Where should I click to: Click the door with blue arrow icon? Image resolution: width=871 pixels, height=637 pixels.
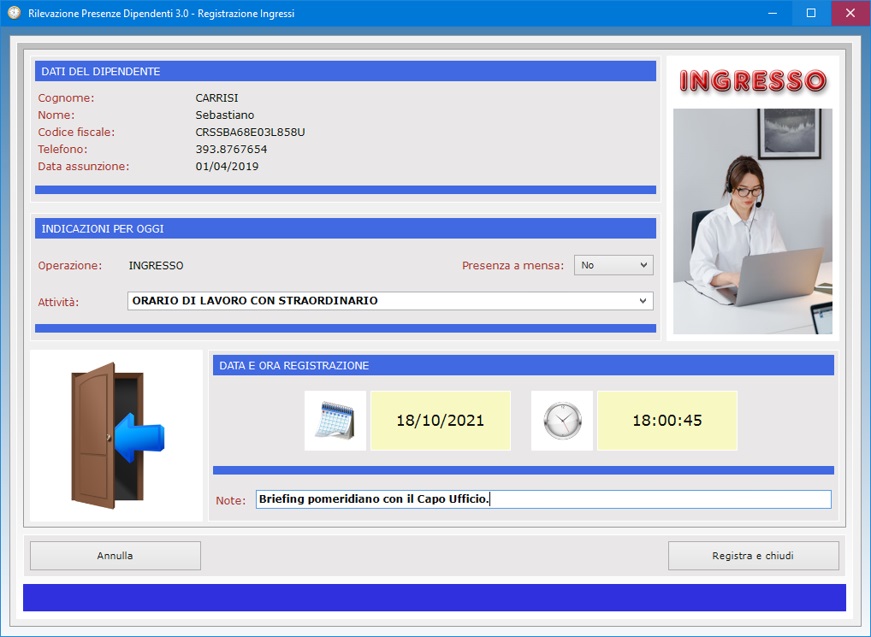(x=116, y=435)
